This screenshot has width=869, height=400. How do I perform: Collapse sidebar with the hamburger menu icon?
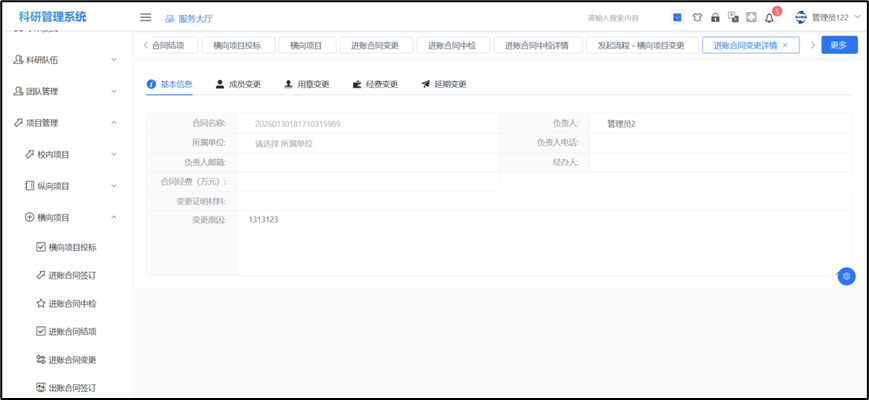tap(145, 17)
